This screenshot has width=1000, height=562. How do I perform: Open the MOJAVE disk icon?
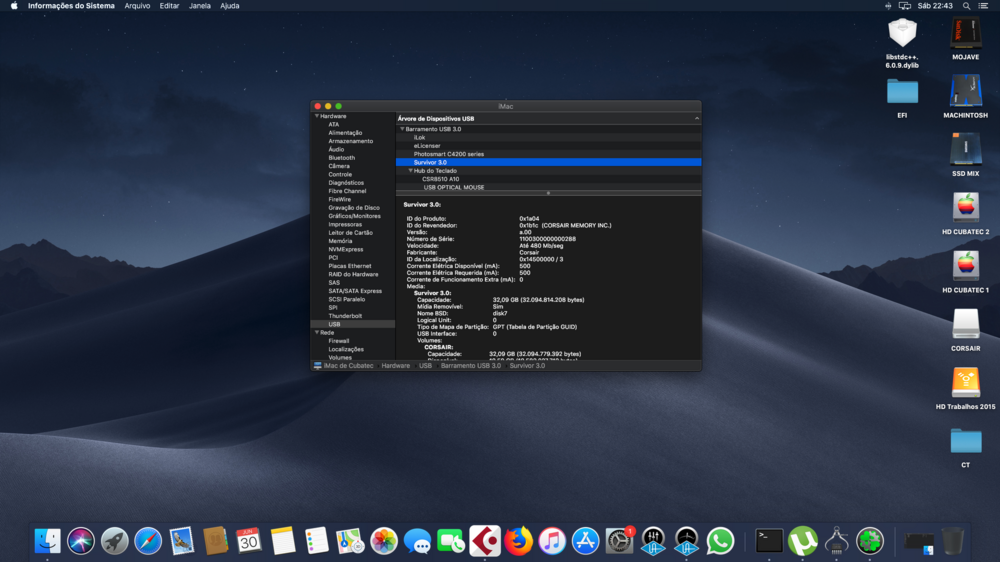(965, 34)
